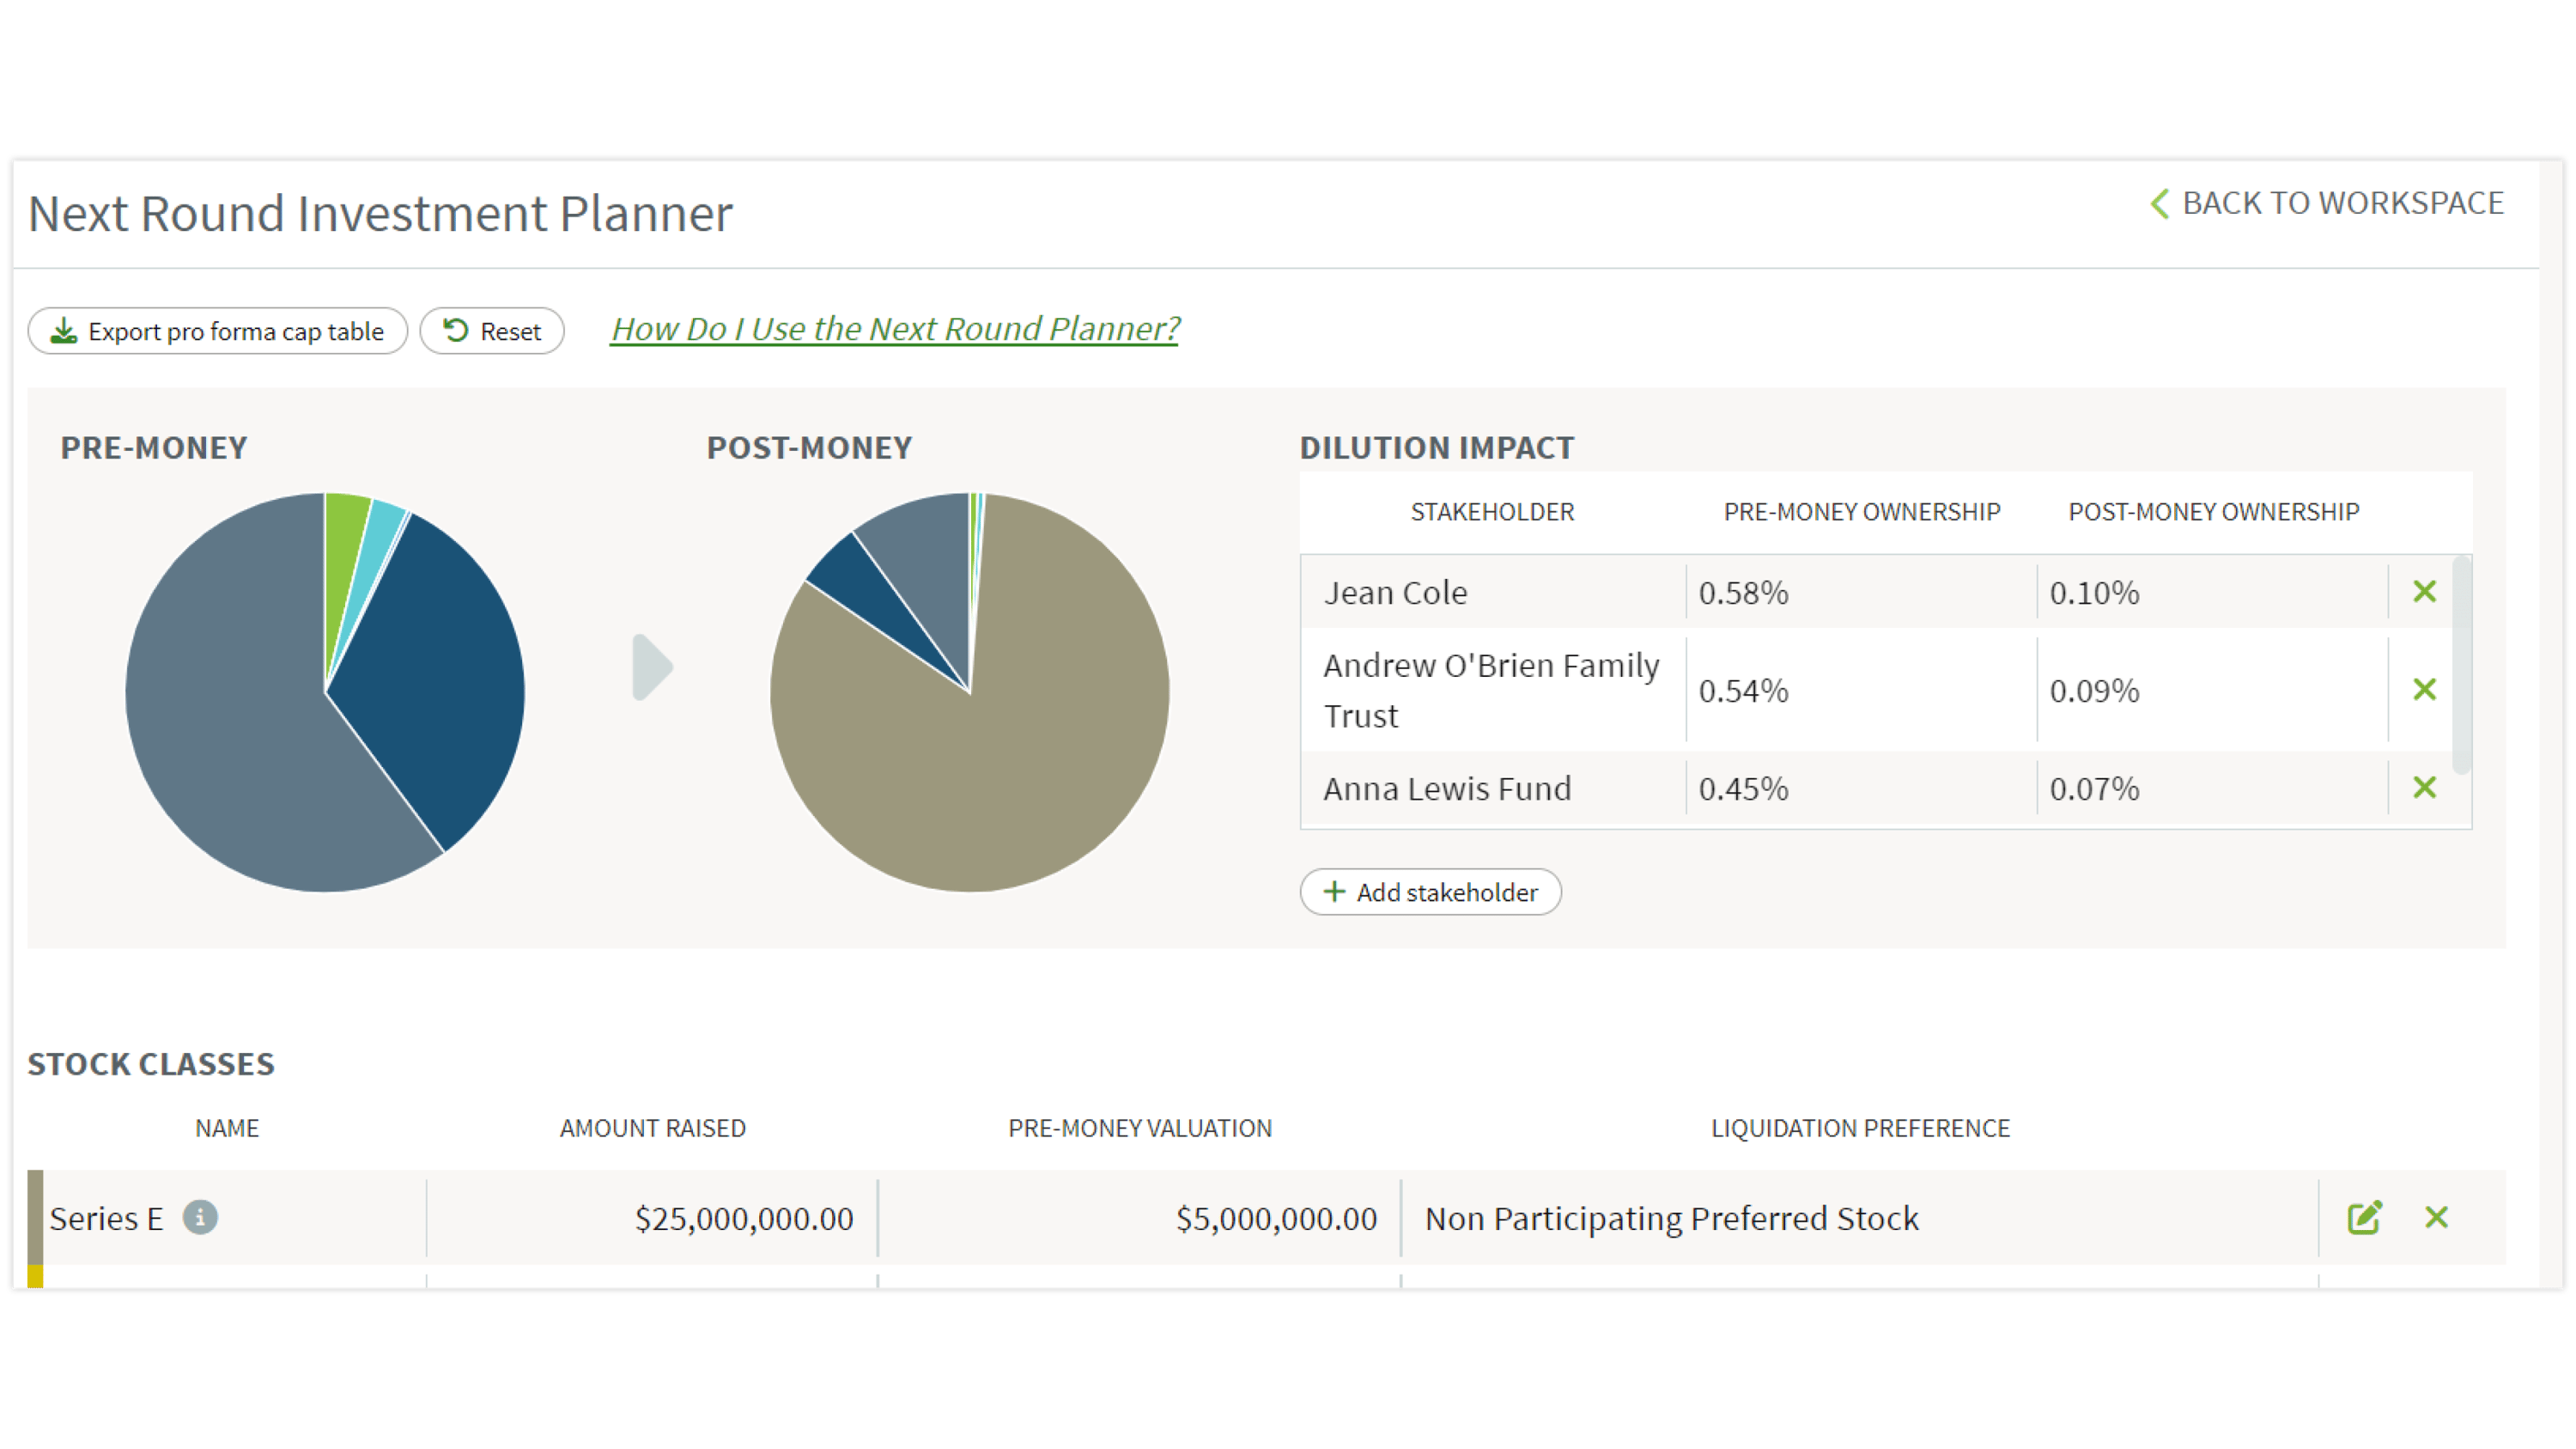Click the arrow between the two pie charts
The width and height of the screenshot is (2576, 1449).
pyautogui.click(x=652, y=670)
